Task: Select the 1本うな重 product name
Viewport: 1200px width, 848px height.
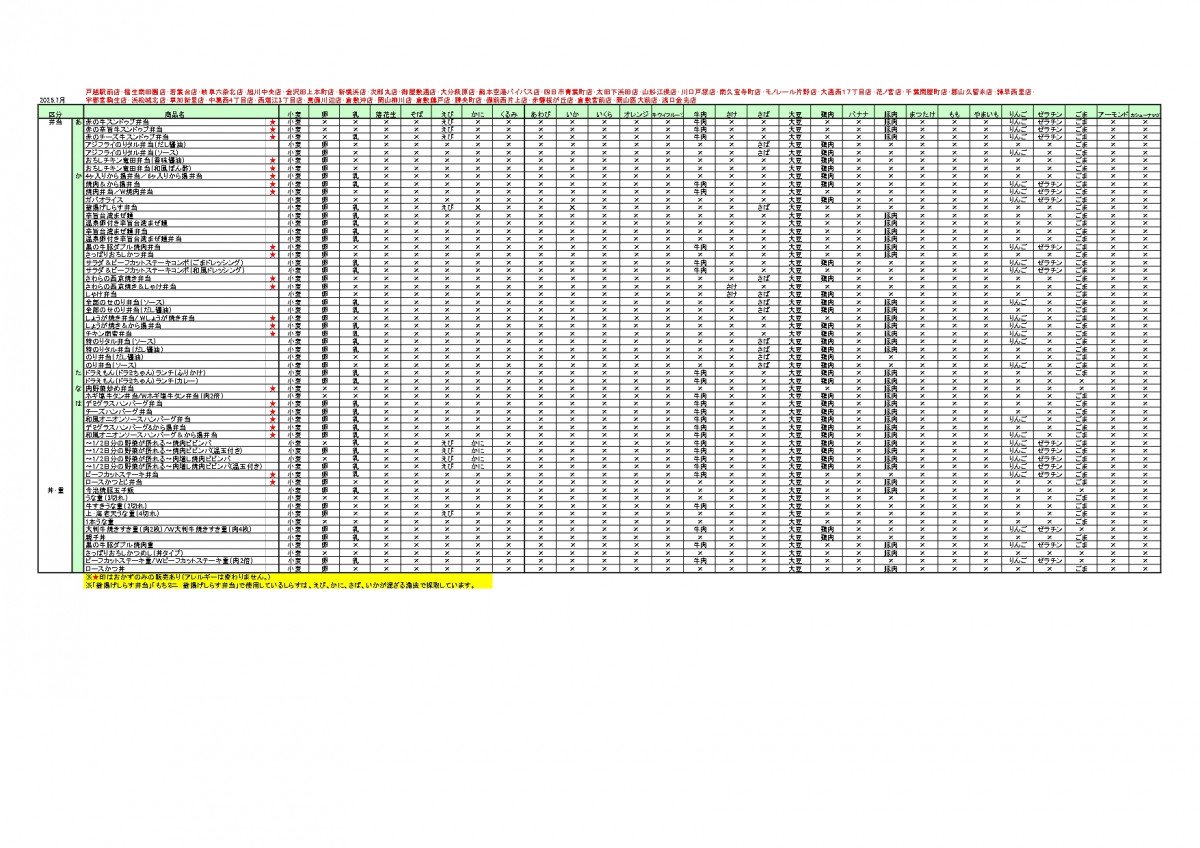Action: pos(101,521)
